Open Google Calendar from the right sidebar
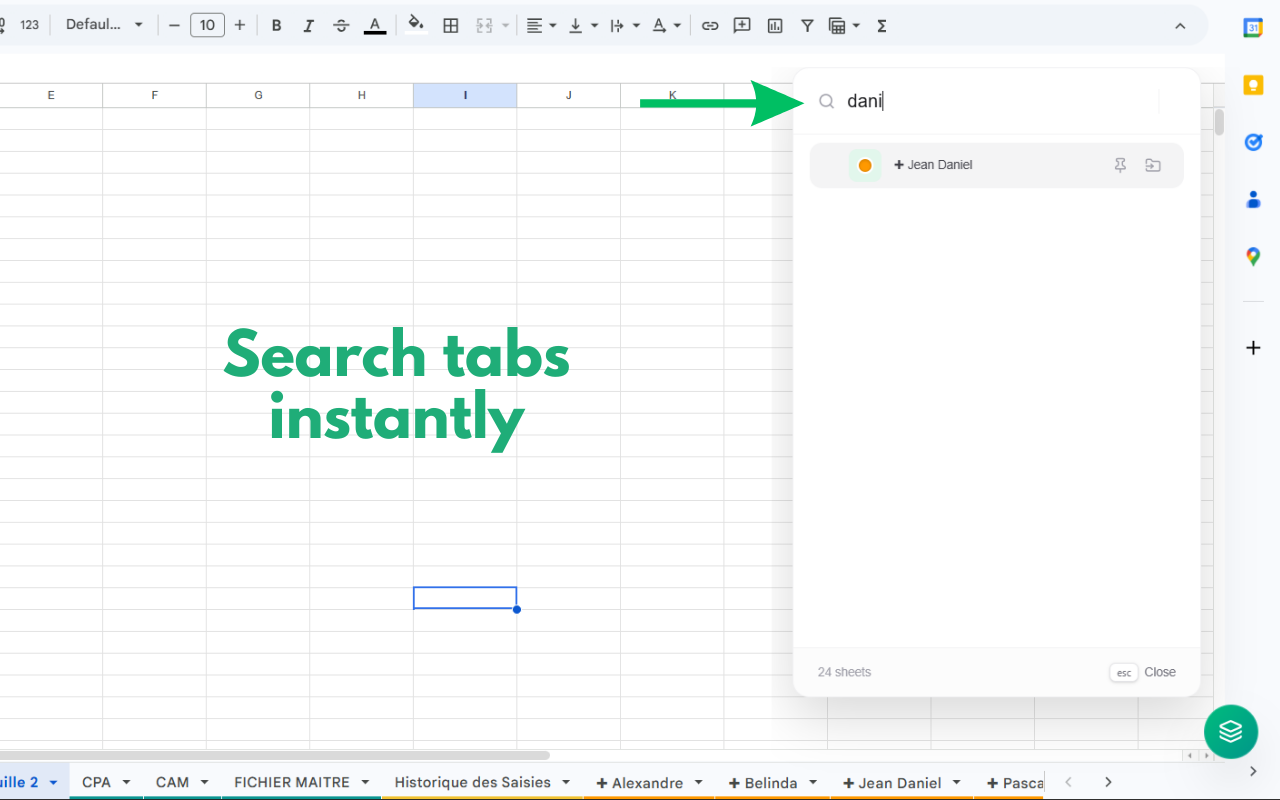Screen dimensions: 1280x800 [1253, 27]
